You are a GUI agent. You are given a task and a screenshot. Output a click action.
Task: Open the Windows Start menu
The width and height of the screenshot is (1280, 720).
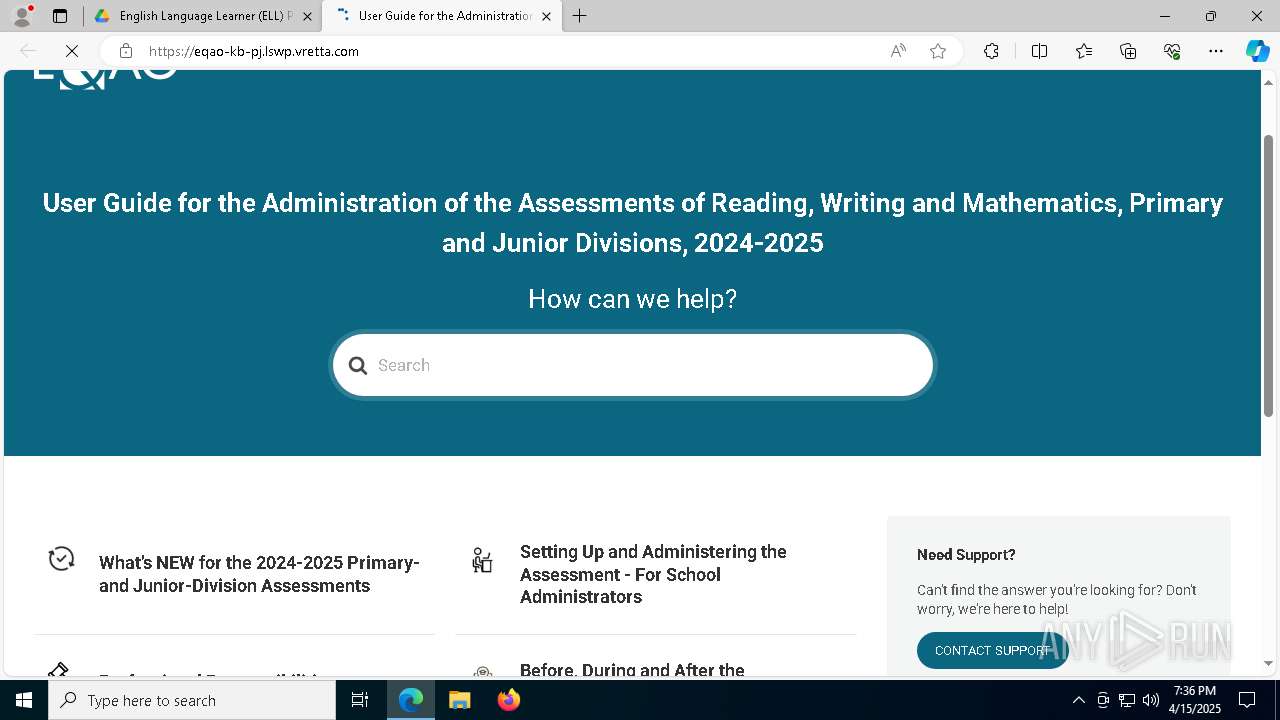pos(24,700)
